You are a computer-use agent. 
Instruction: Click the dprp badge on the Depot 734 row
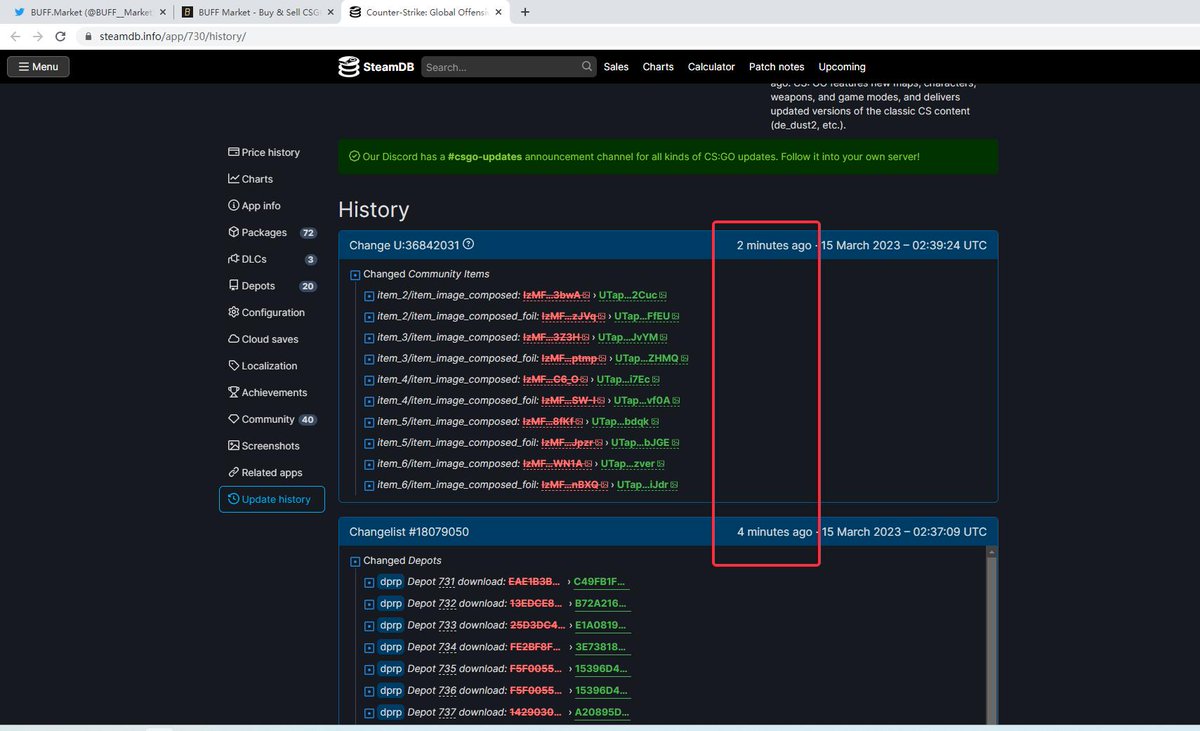[391, 647]
